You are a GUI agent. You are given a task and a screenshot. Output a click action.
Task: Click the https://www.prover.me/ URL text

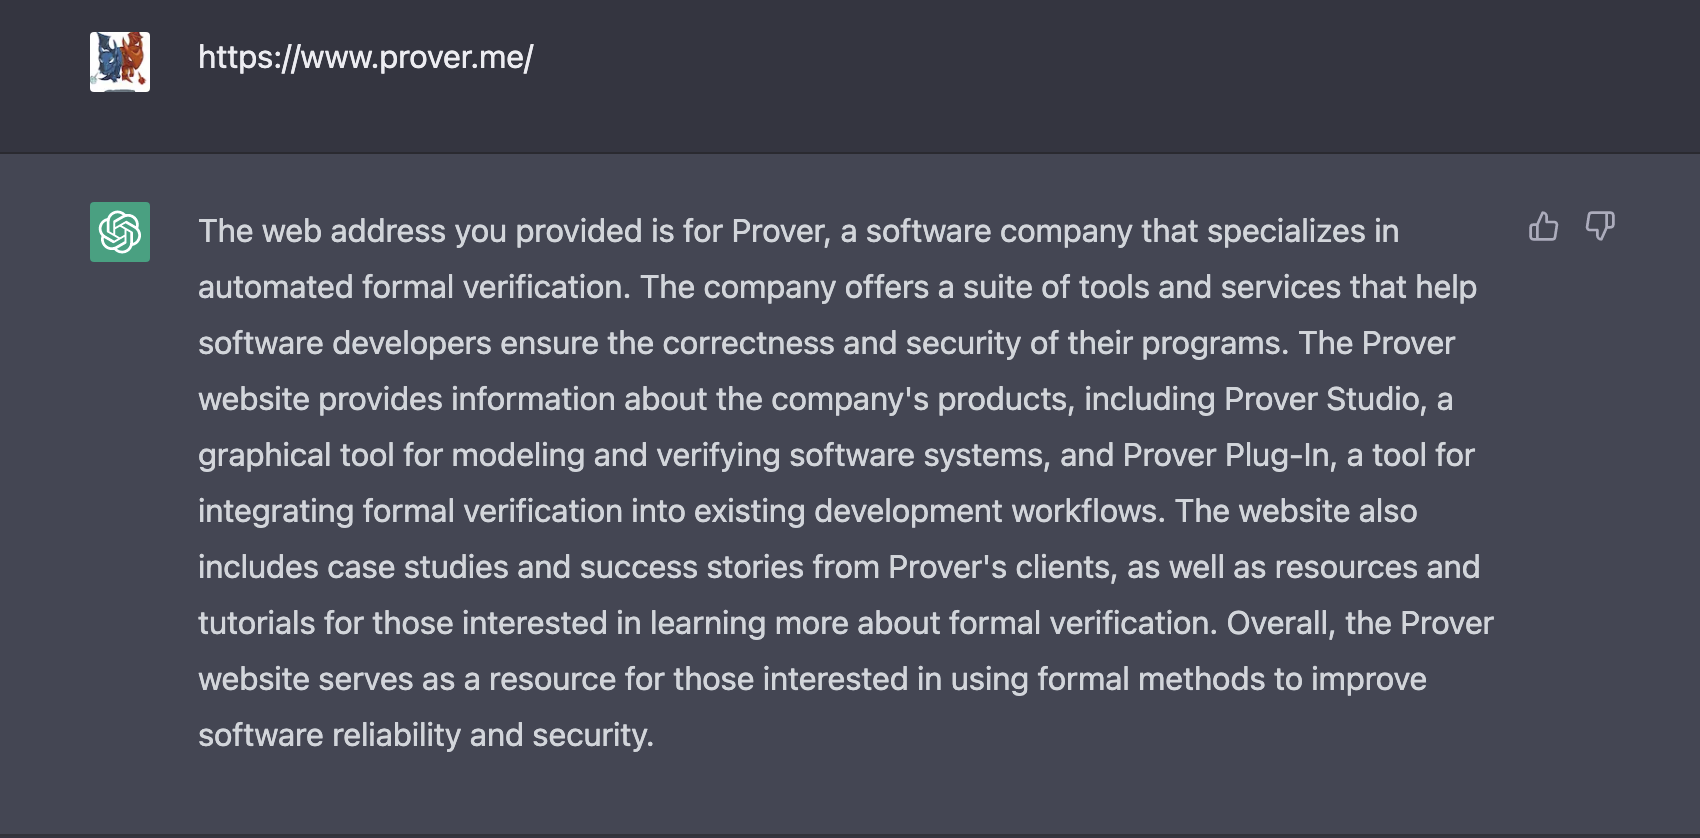(x=366, y=57)
